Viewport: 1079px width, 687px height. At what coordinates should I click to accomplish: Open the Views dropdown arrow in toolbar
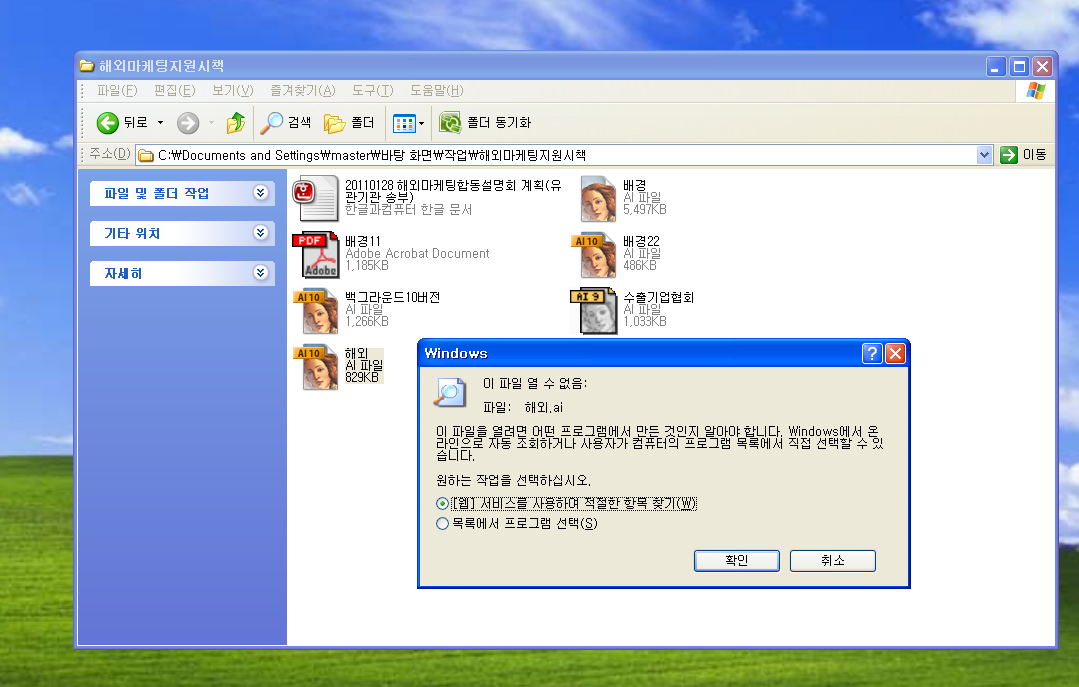point(421,123)
